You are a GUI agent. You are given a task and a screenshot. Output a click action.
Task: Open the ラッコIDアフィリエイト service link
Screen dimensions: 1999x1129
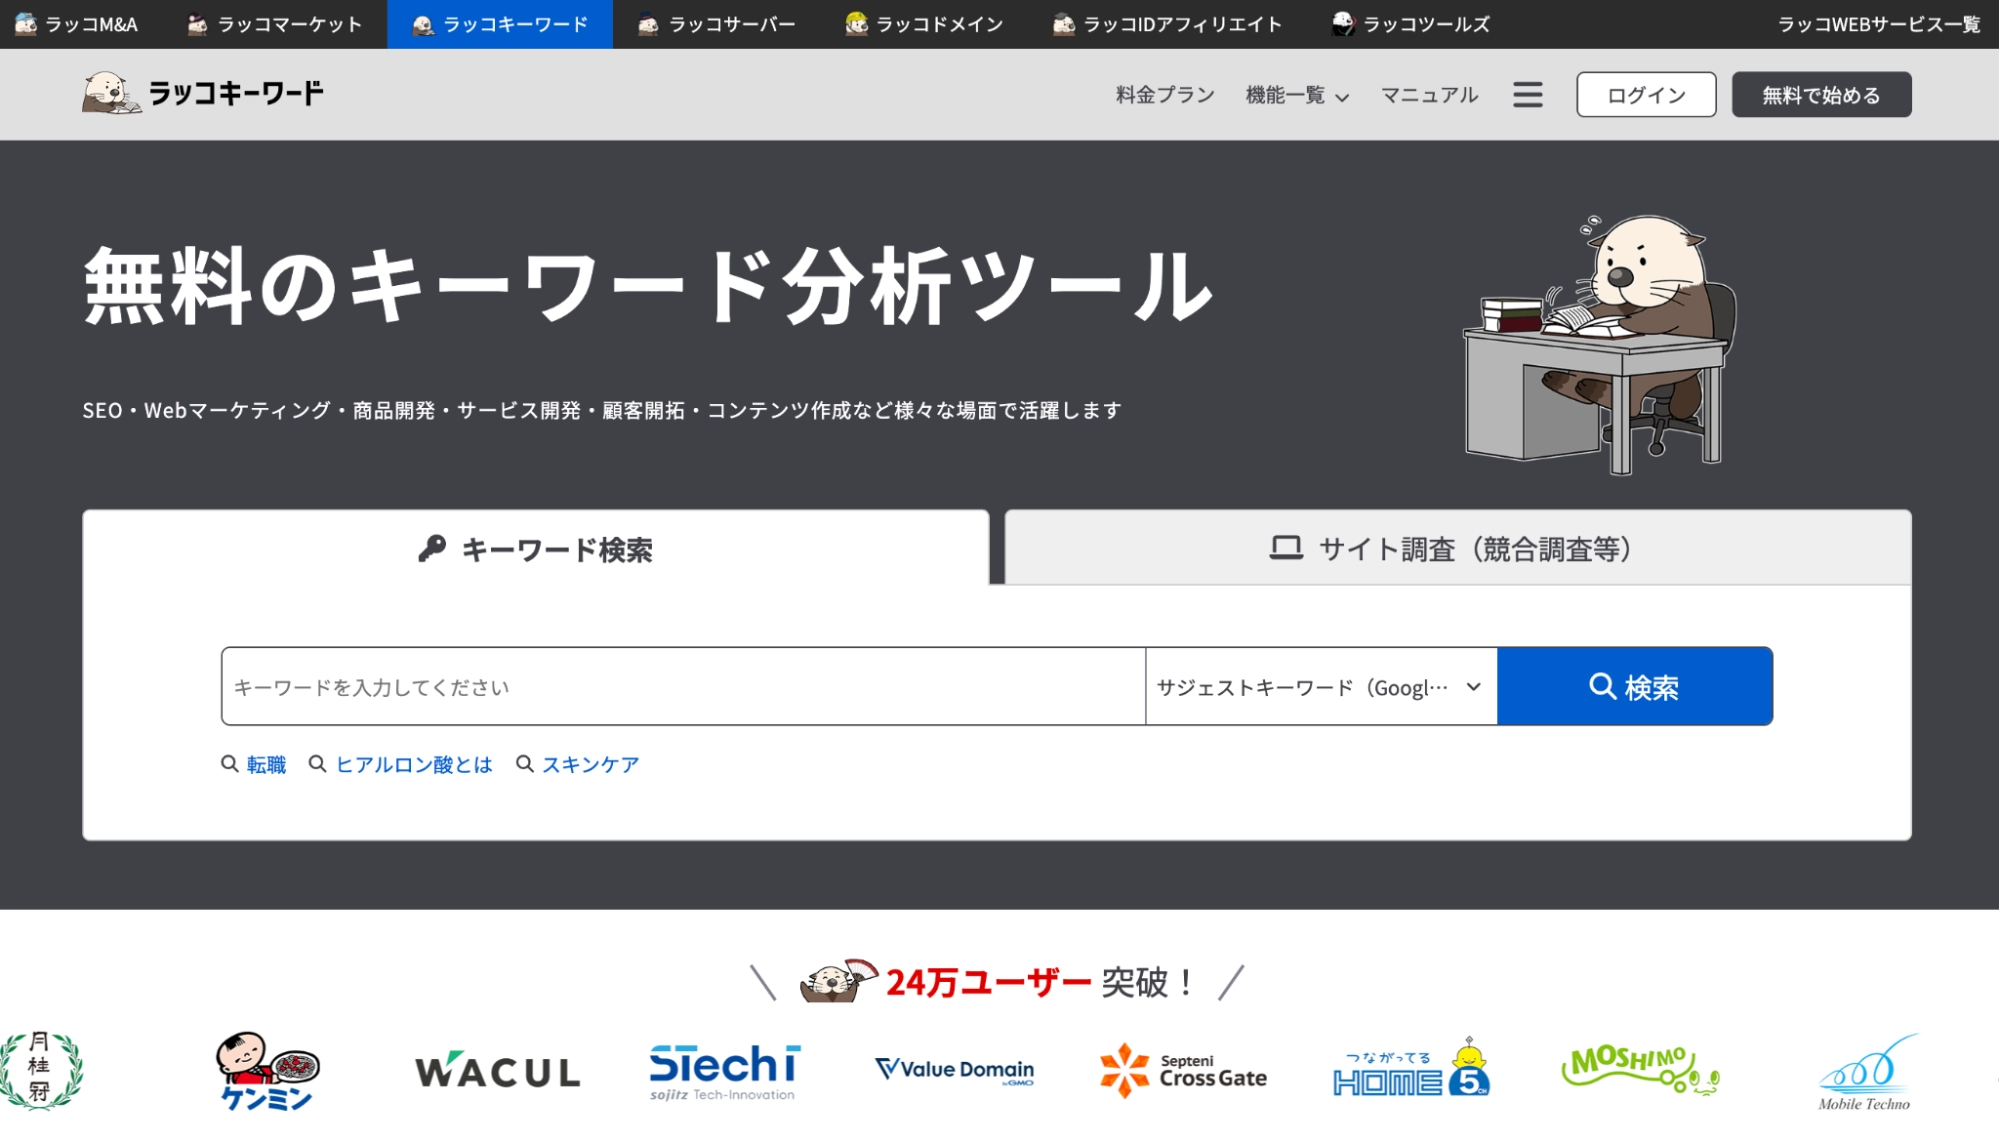point(1167,24)
